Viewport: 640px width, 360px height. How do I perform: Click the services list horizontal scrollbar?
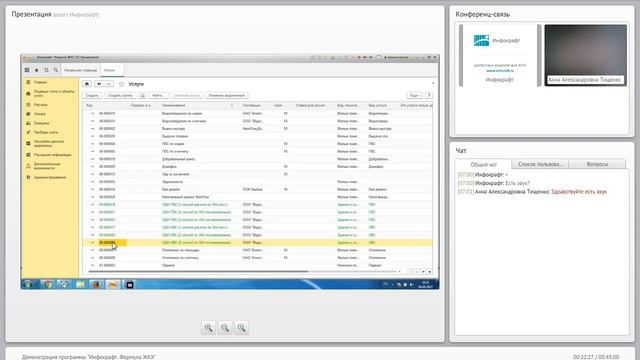(198, 271)
